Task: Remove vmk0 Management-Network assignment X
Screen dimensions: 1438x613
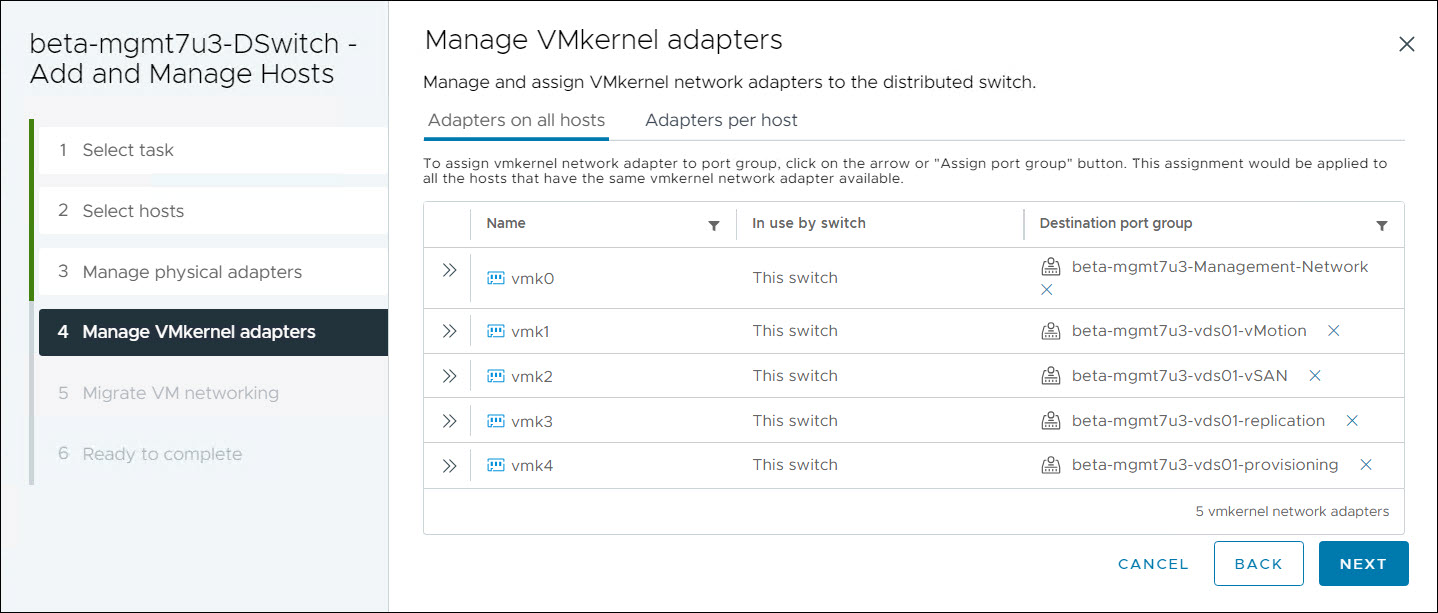Action: (1047, 289)
